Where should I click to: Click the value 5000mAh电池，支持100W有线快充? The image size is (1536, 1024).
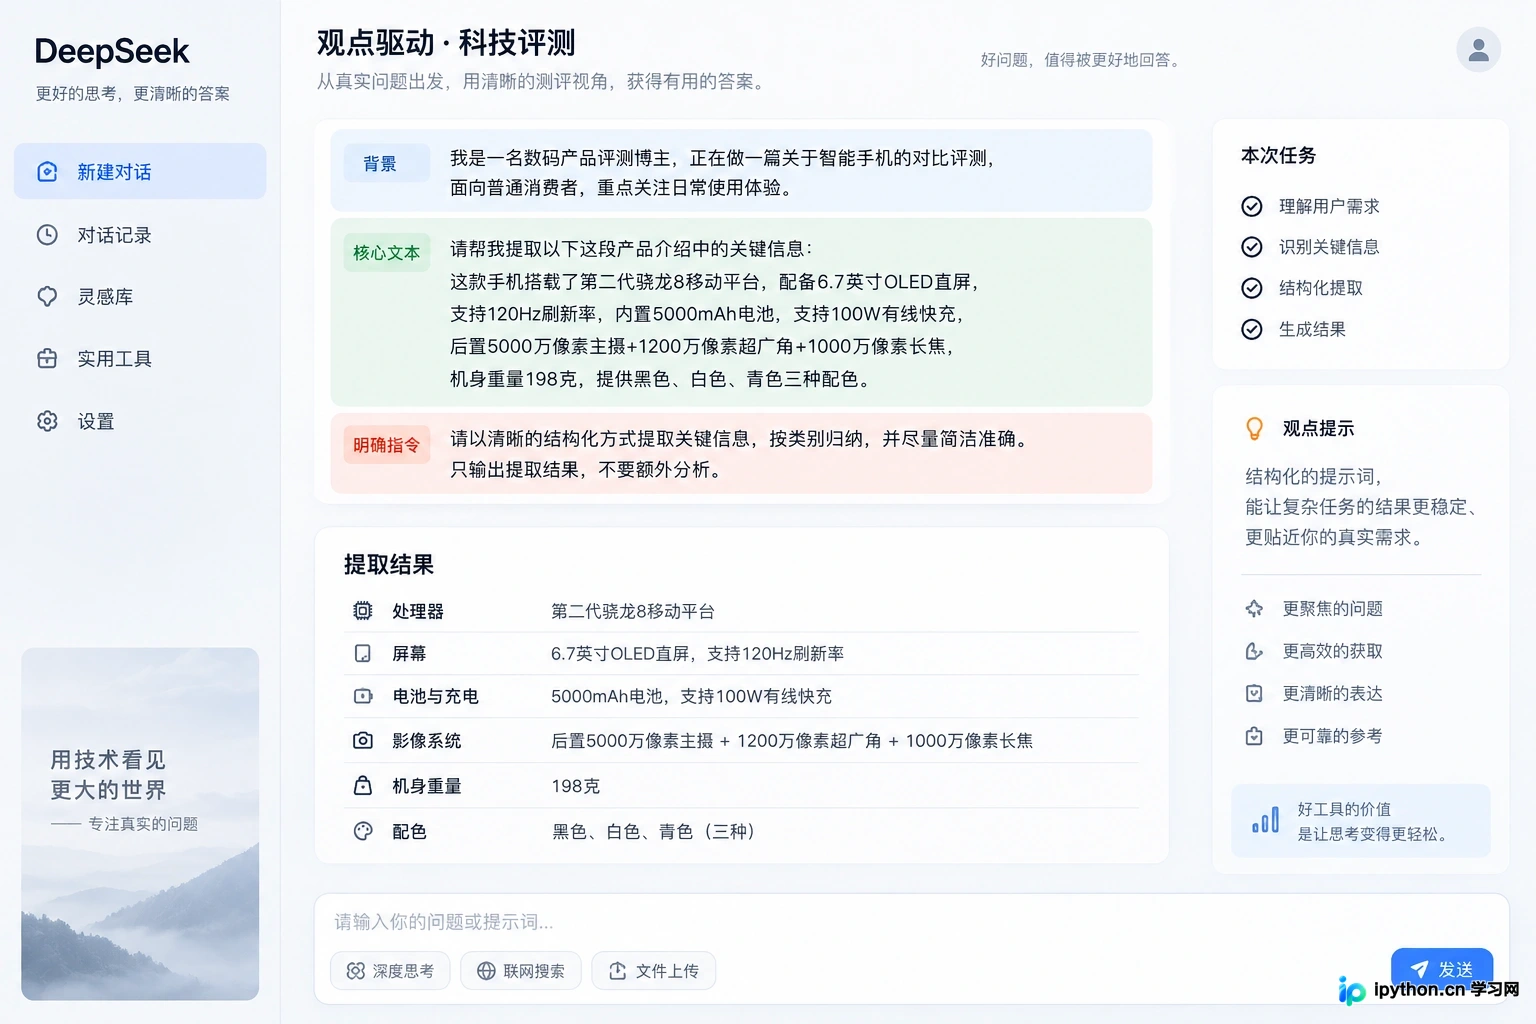[x=691, y=696]
